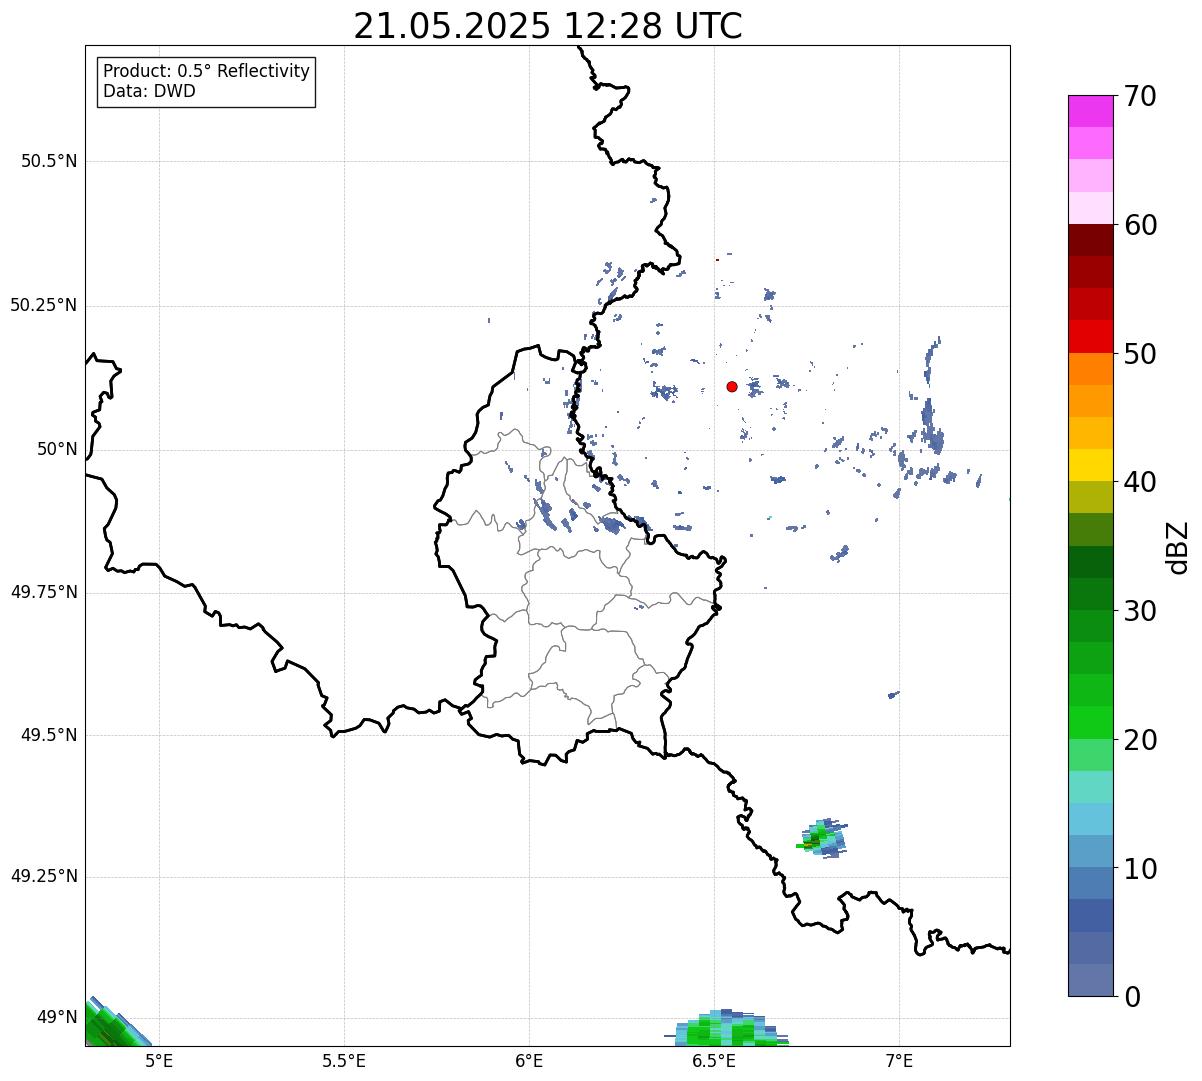The image size is (1202, 1081).
Task: Click the 6°E longitude label
Action: coord(529,1061)
